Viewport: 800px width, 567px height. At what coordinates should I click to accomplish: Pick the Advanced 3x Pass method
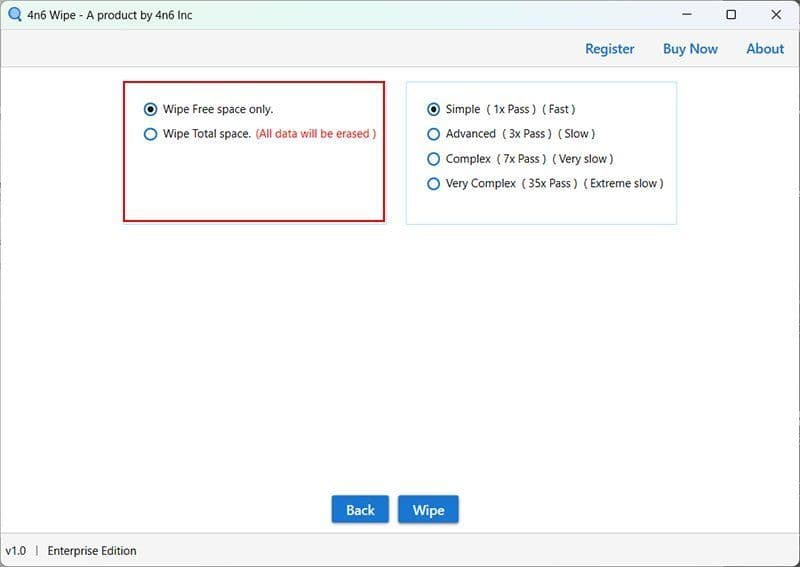coord(434,134)
